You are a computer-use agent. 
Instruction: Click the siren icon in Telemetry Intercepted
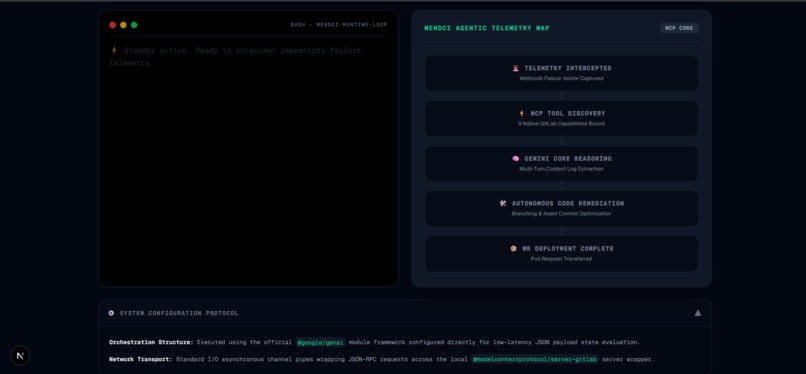(x=516, y=68)
